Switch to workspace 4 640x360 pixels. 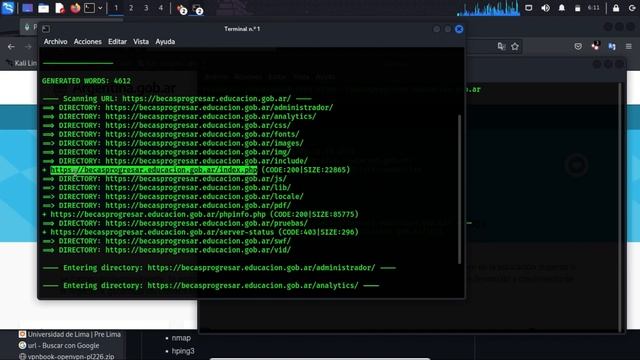160,8
